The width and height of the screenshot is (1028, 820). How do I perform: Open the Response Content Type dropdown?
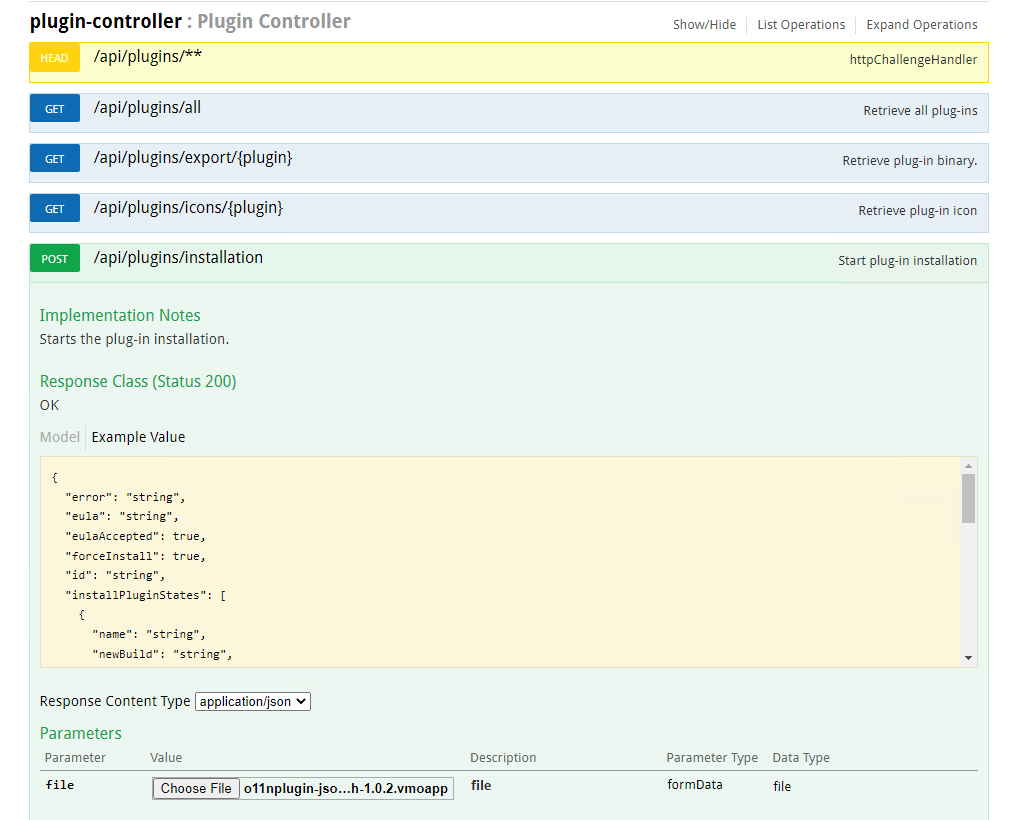(253, 702)
